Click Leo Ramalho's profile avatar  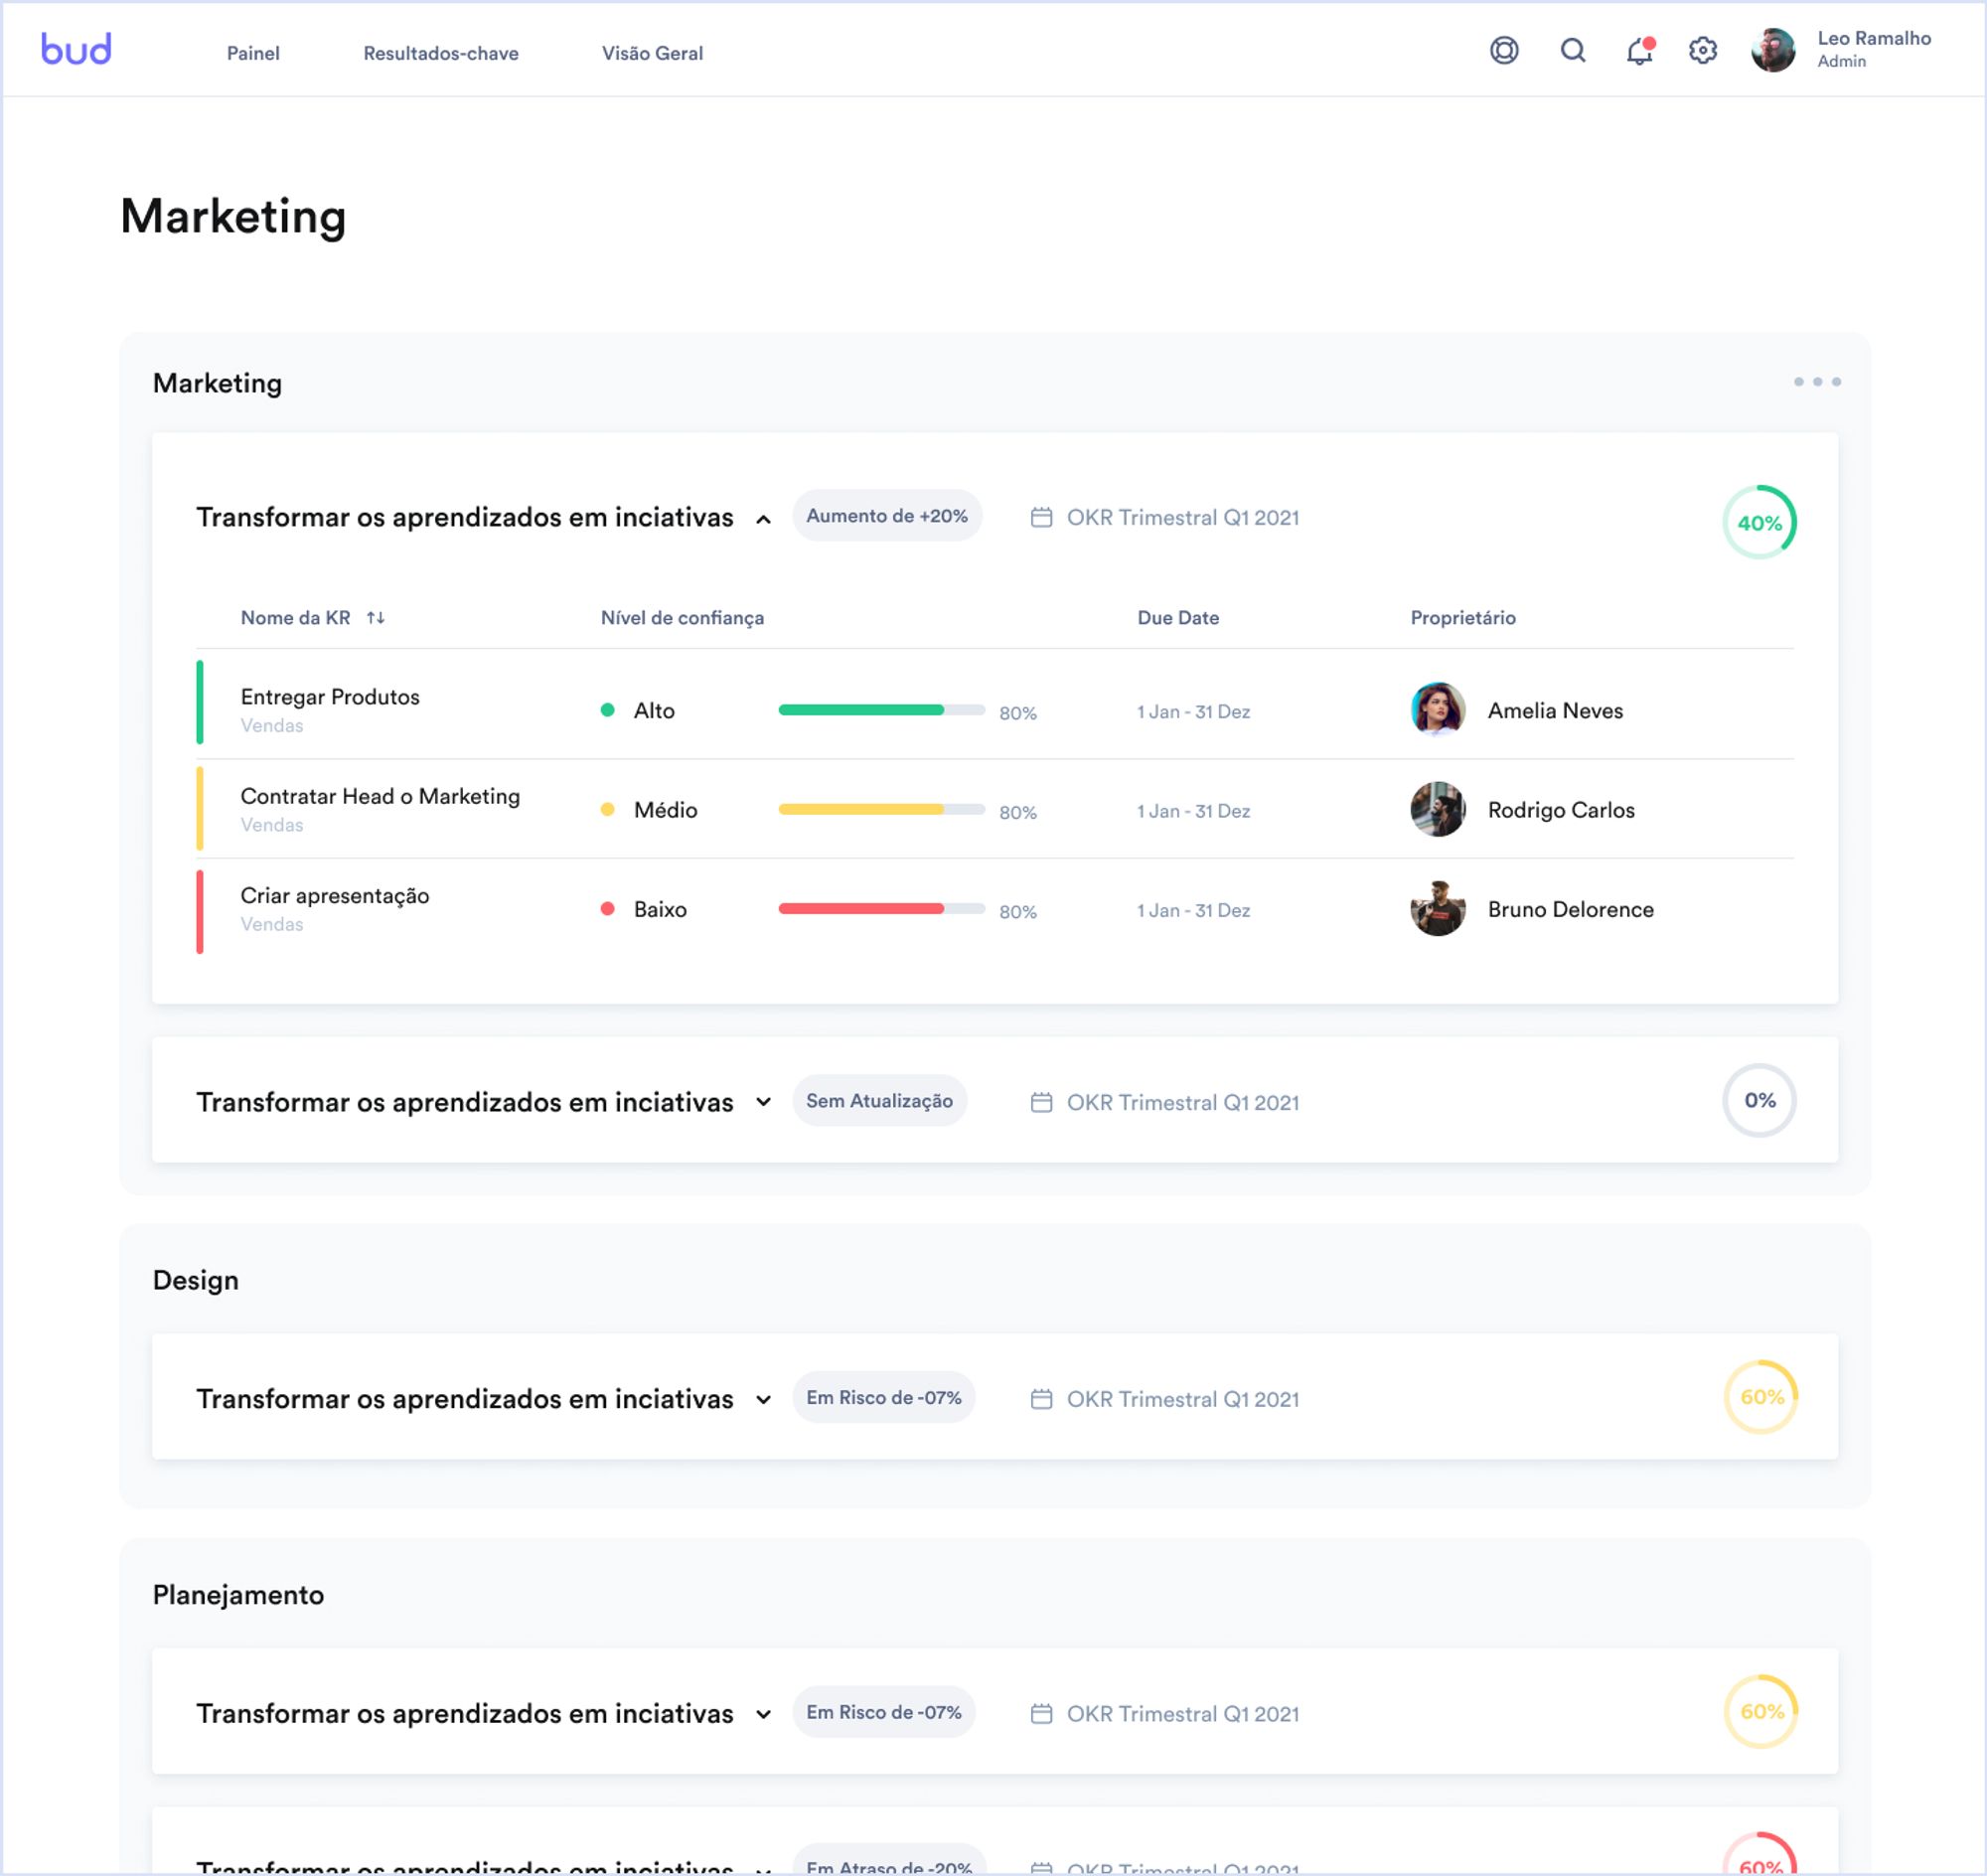pyautogui.click(x=1772, y=50)
